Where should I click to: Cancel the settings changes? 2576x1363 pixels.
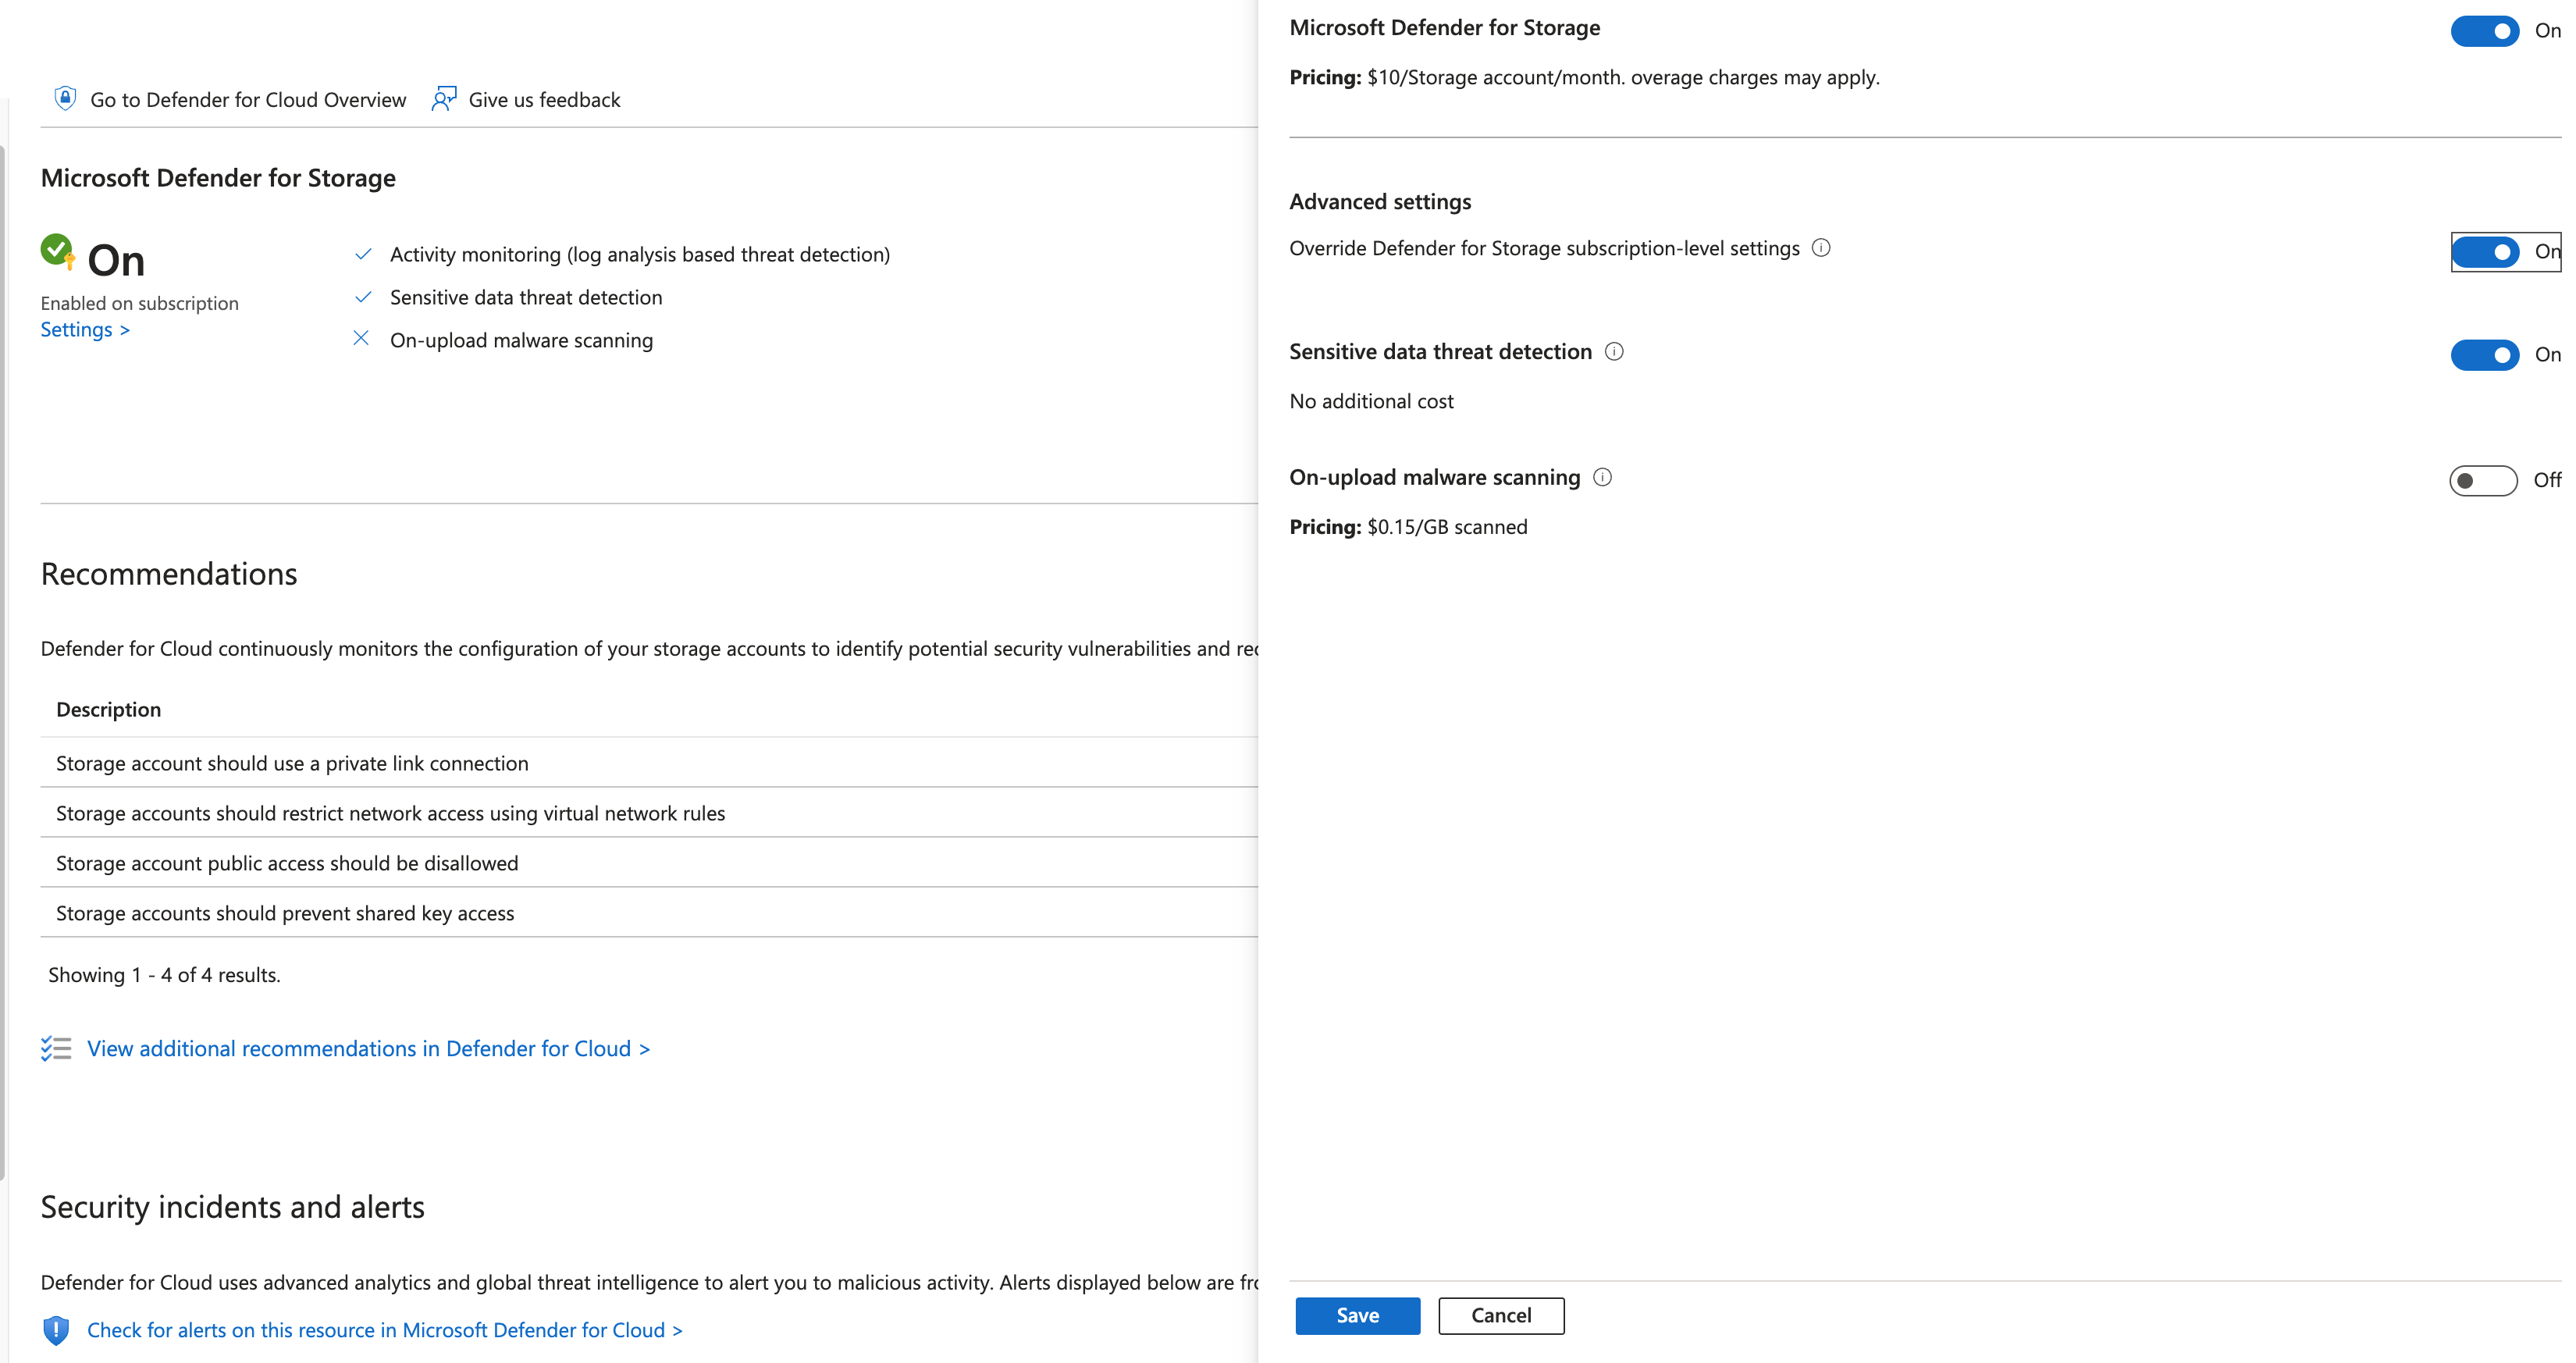coord(1501,1315)
